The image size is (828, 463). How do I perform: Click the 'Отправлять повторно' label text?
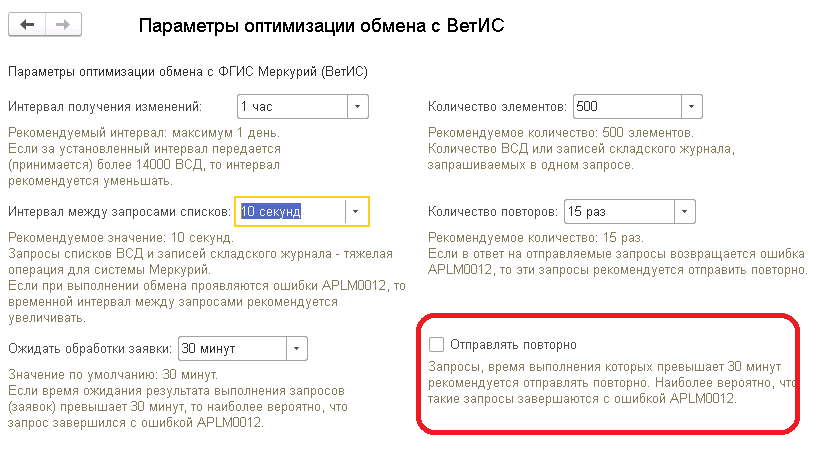coord(513,345)
